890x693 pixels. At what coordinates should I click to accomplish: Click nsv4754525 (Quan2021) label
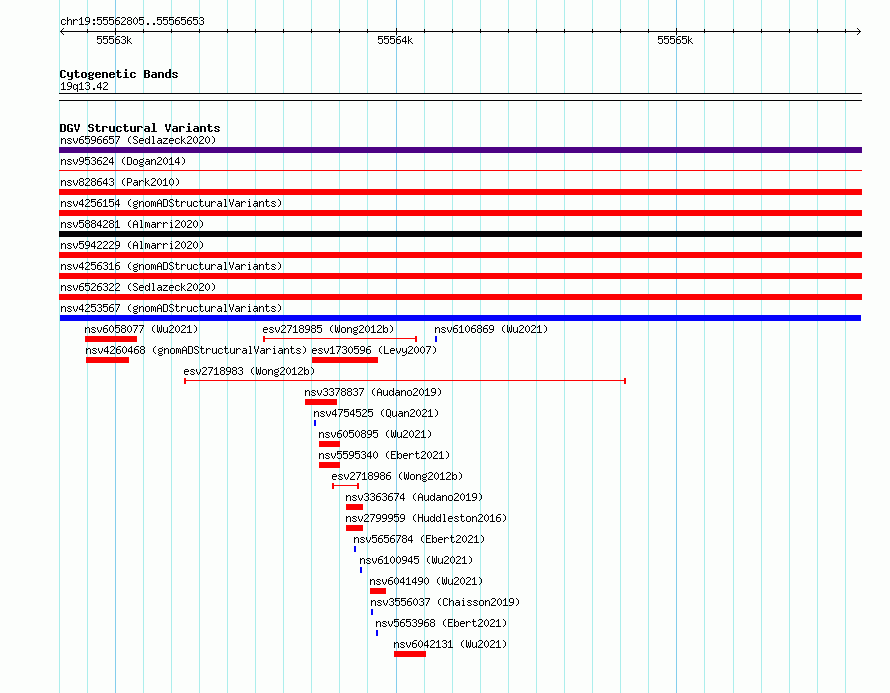tap(376, 413)
